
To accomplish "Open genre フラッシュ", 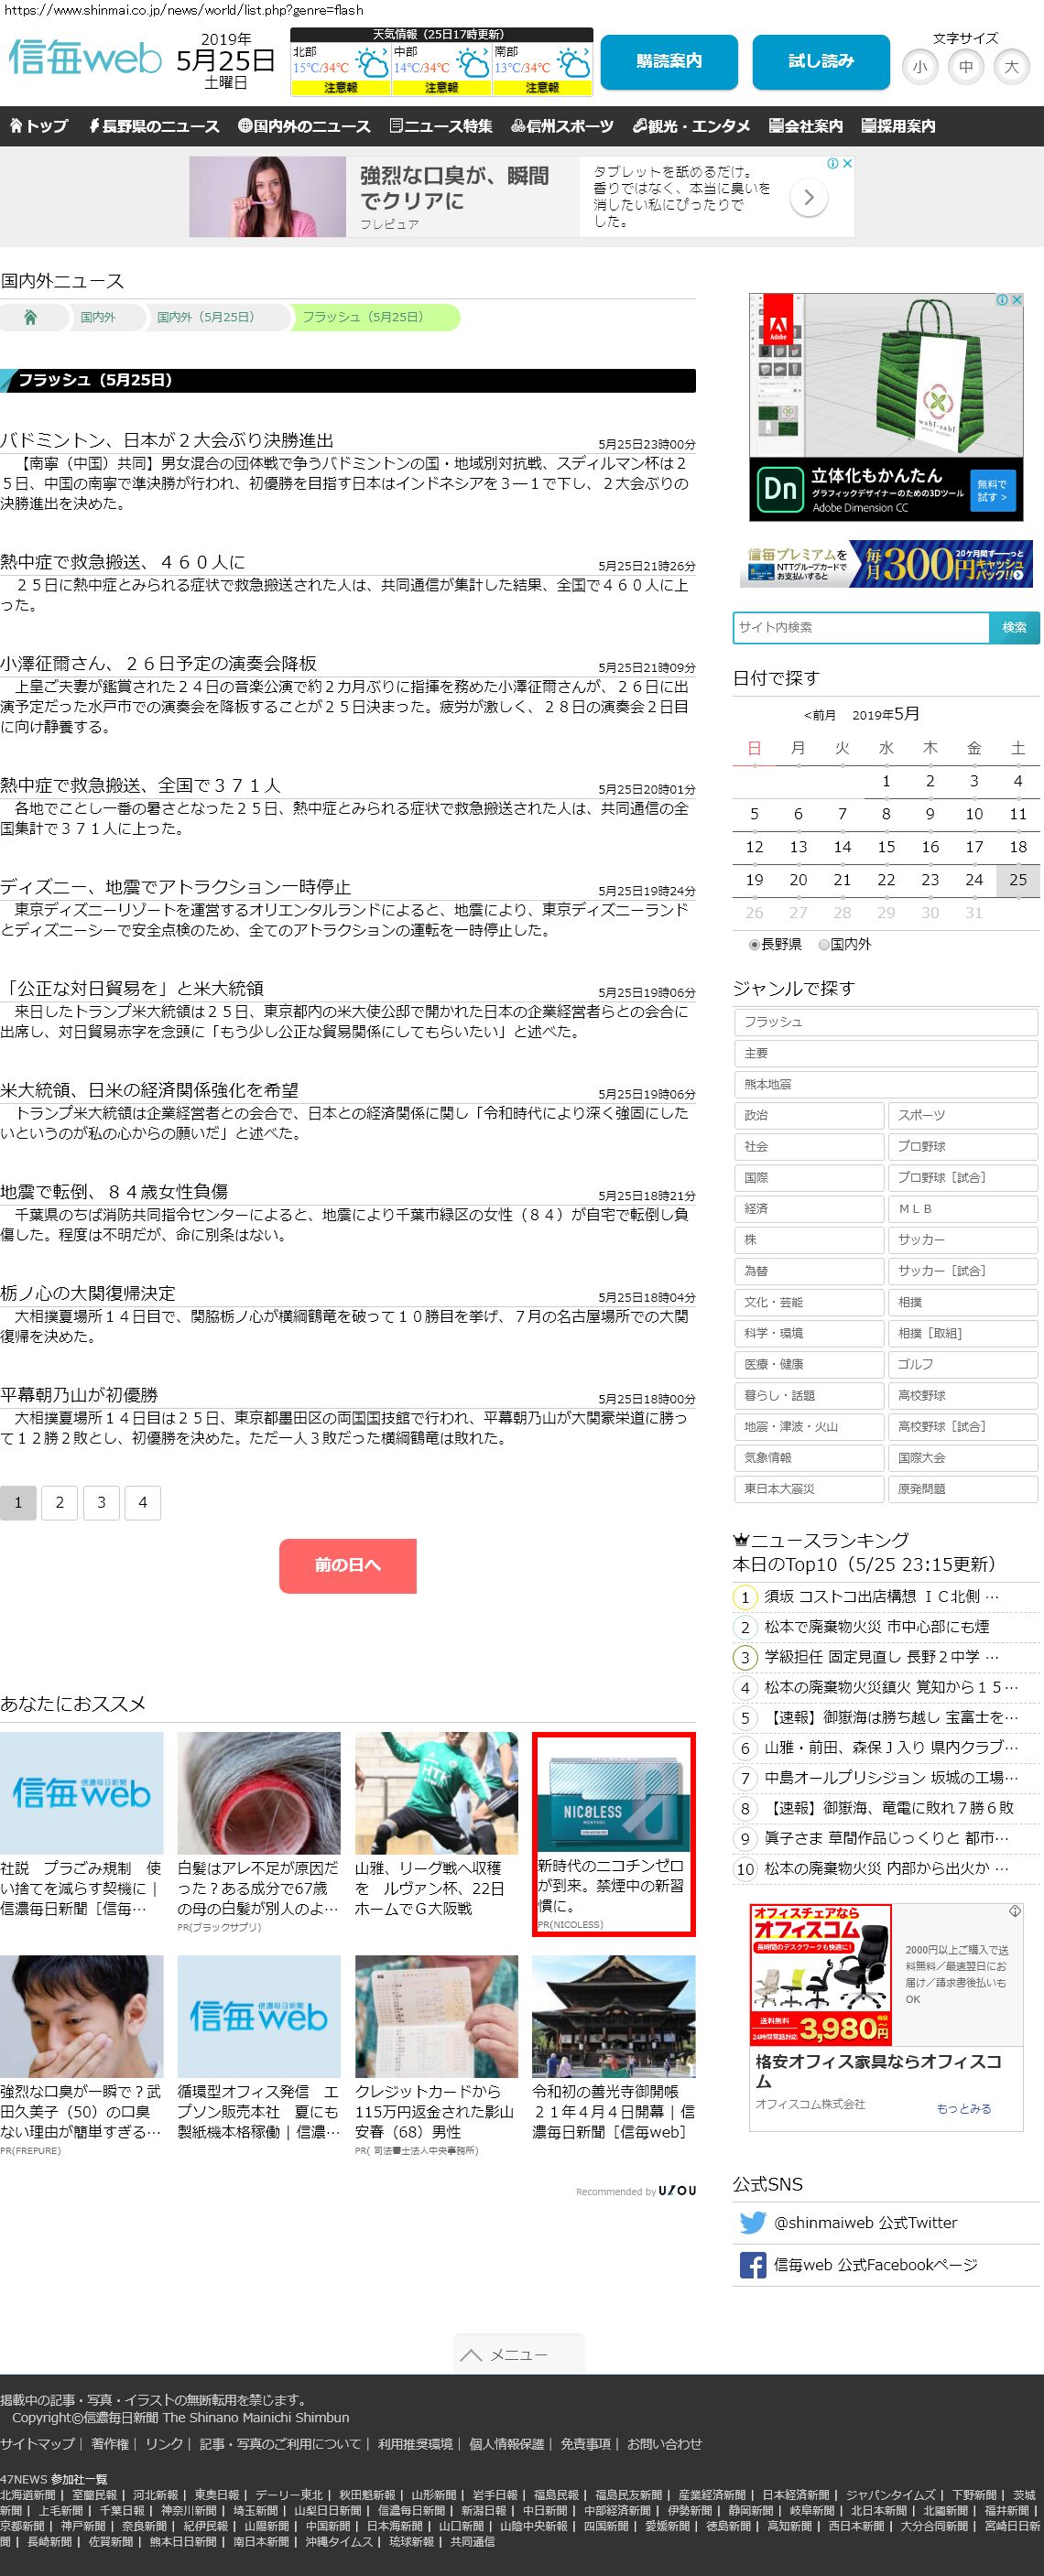I will 886,1022.
